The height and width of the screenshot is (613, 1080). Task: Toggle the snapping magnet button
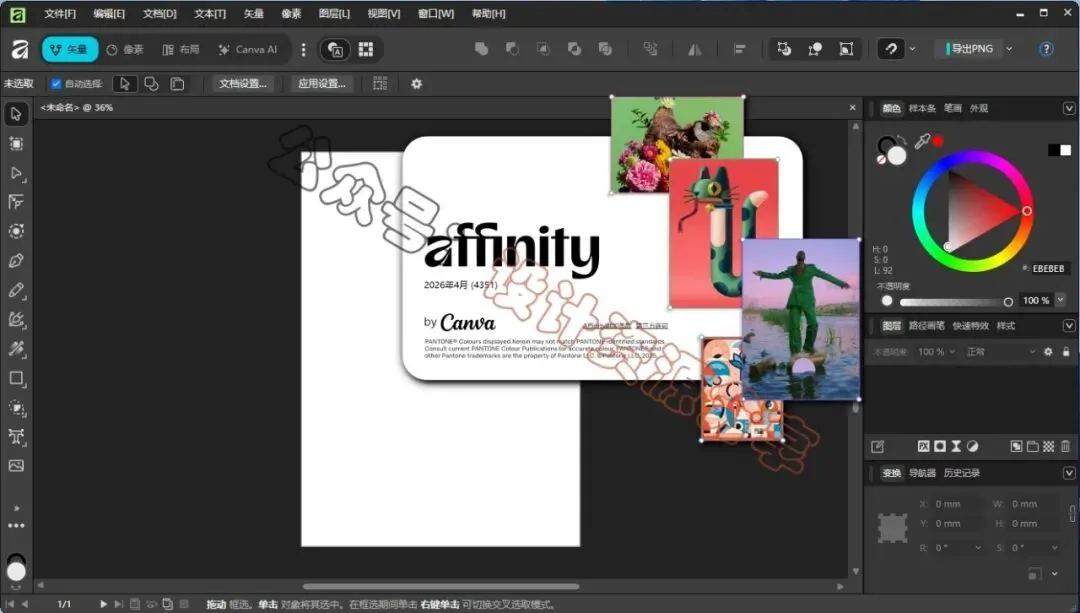pyautogui.click(x=891, y=49)
